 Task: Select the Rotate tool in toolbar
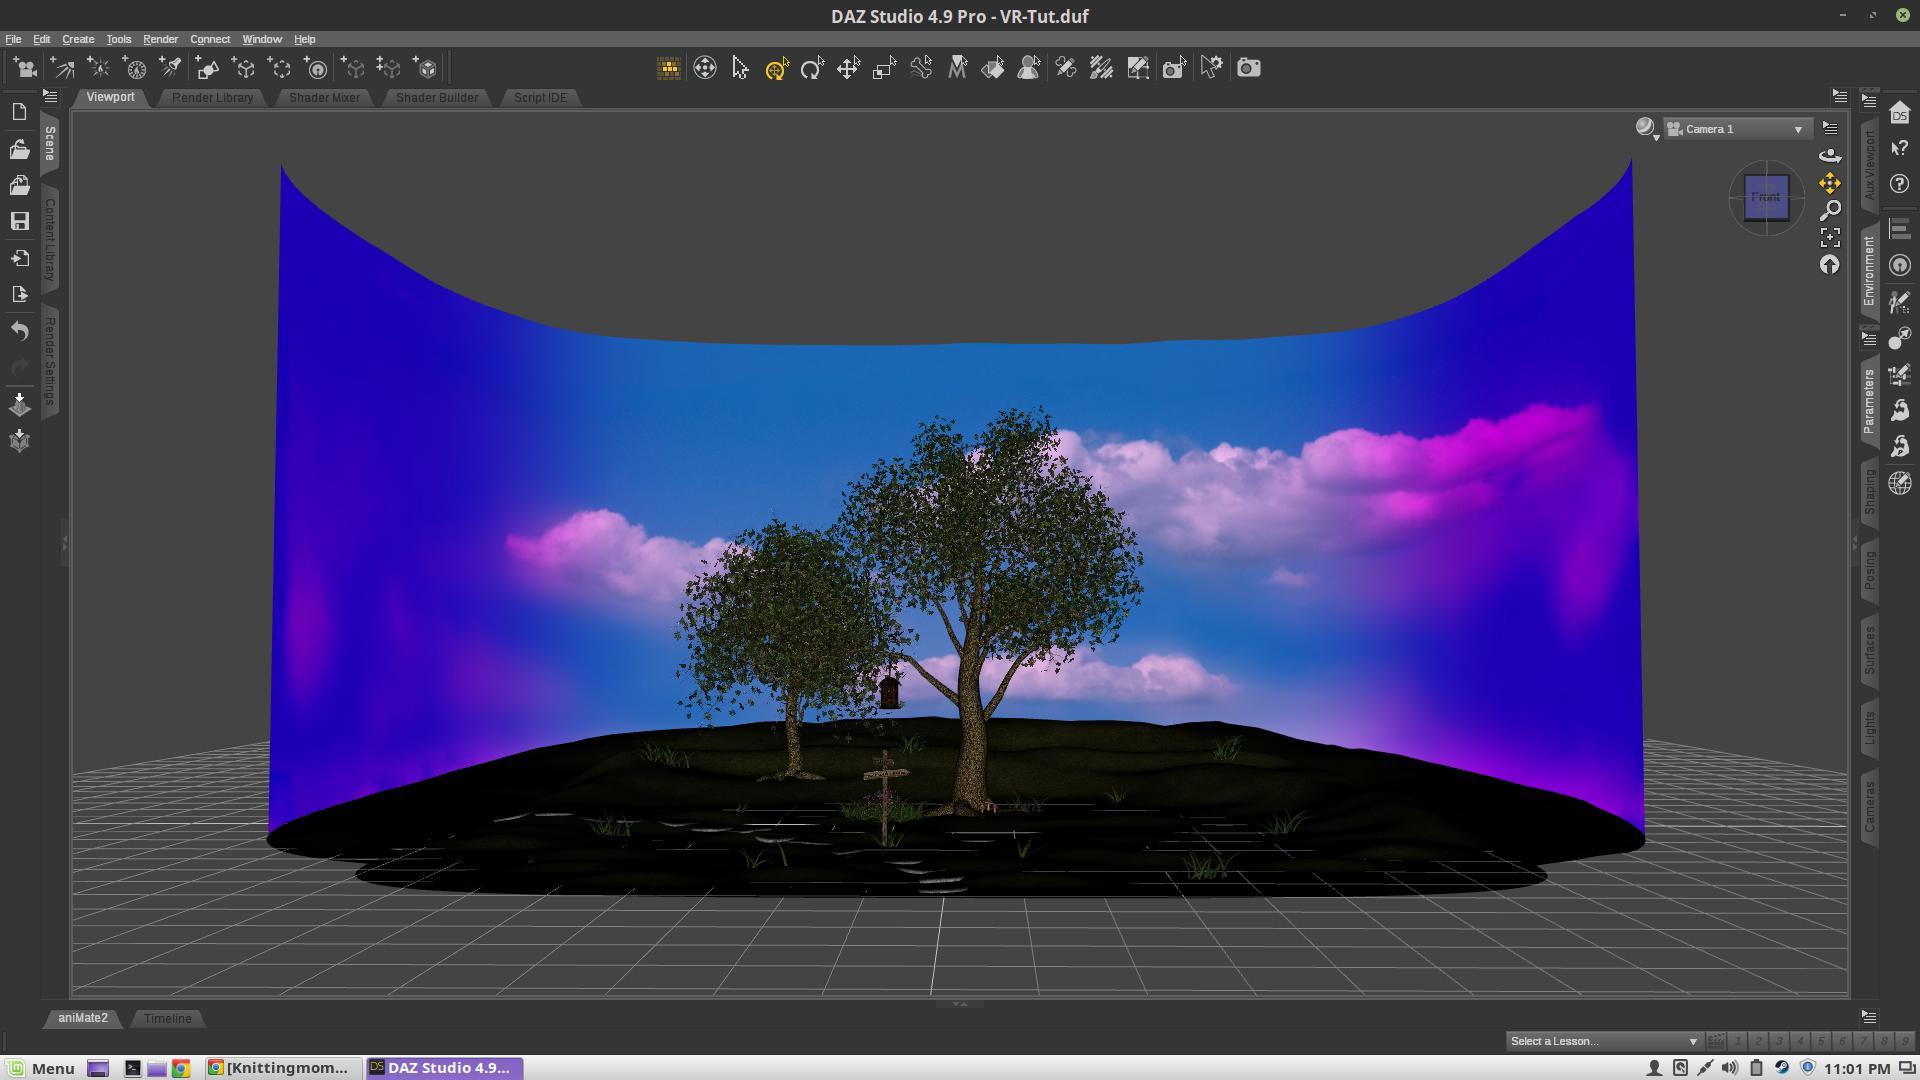click(x=812, y=68)
